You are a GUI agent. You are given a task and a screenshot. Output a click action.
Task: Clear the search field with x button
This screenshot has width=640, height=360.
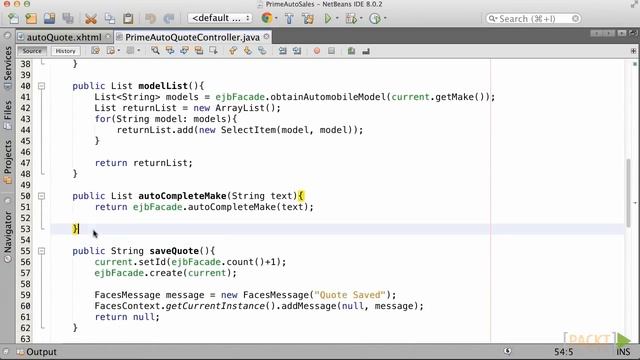(575, 19)
